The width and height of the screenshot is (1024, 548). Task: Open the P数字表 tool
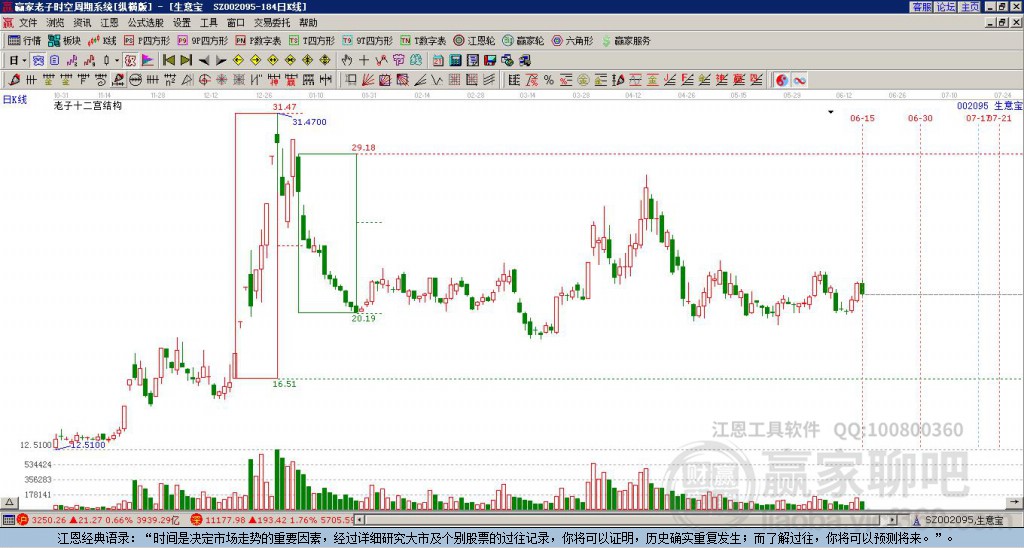258,40
